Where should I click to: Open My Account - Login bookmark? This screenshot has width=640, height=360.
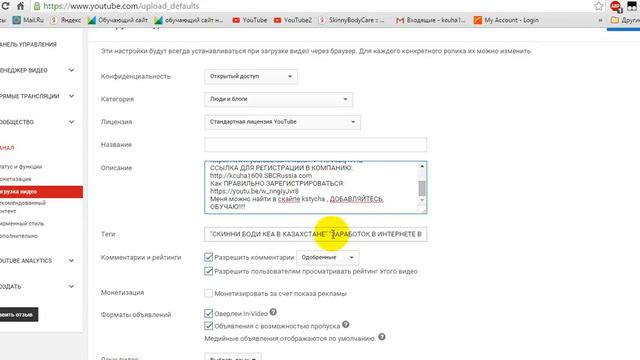point(506,20)
